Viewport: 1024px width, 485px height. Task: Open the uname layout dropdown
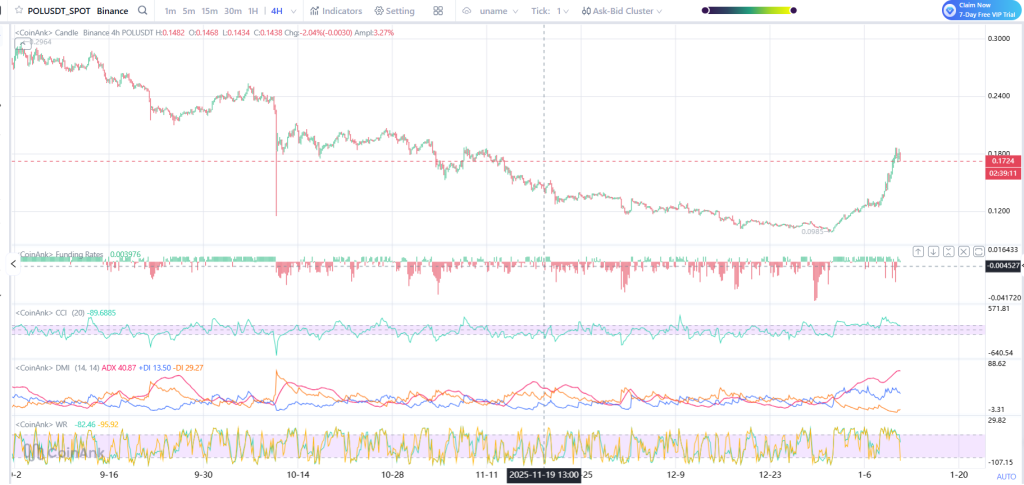(499, 11)
